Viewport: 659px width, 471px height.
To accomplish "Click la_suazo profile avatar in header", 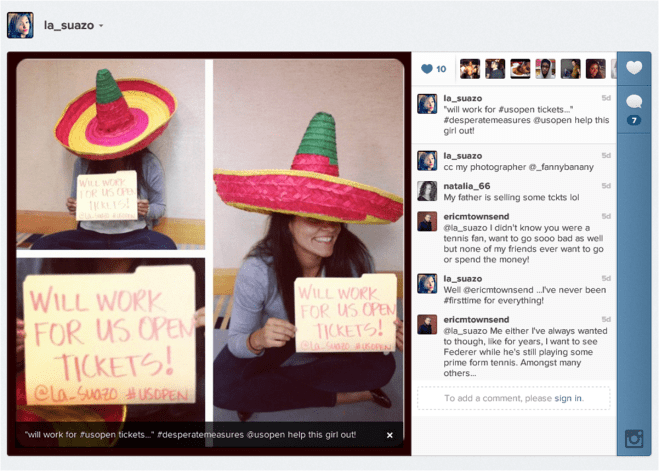I will coord(20,25).
